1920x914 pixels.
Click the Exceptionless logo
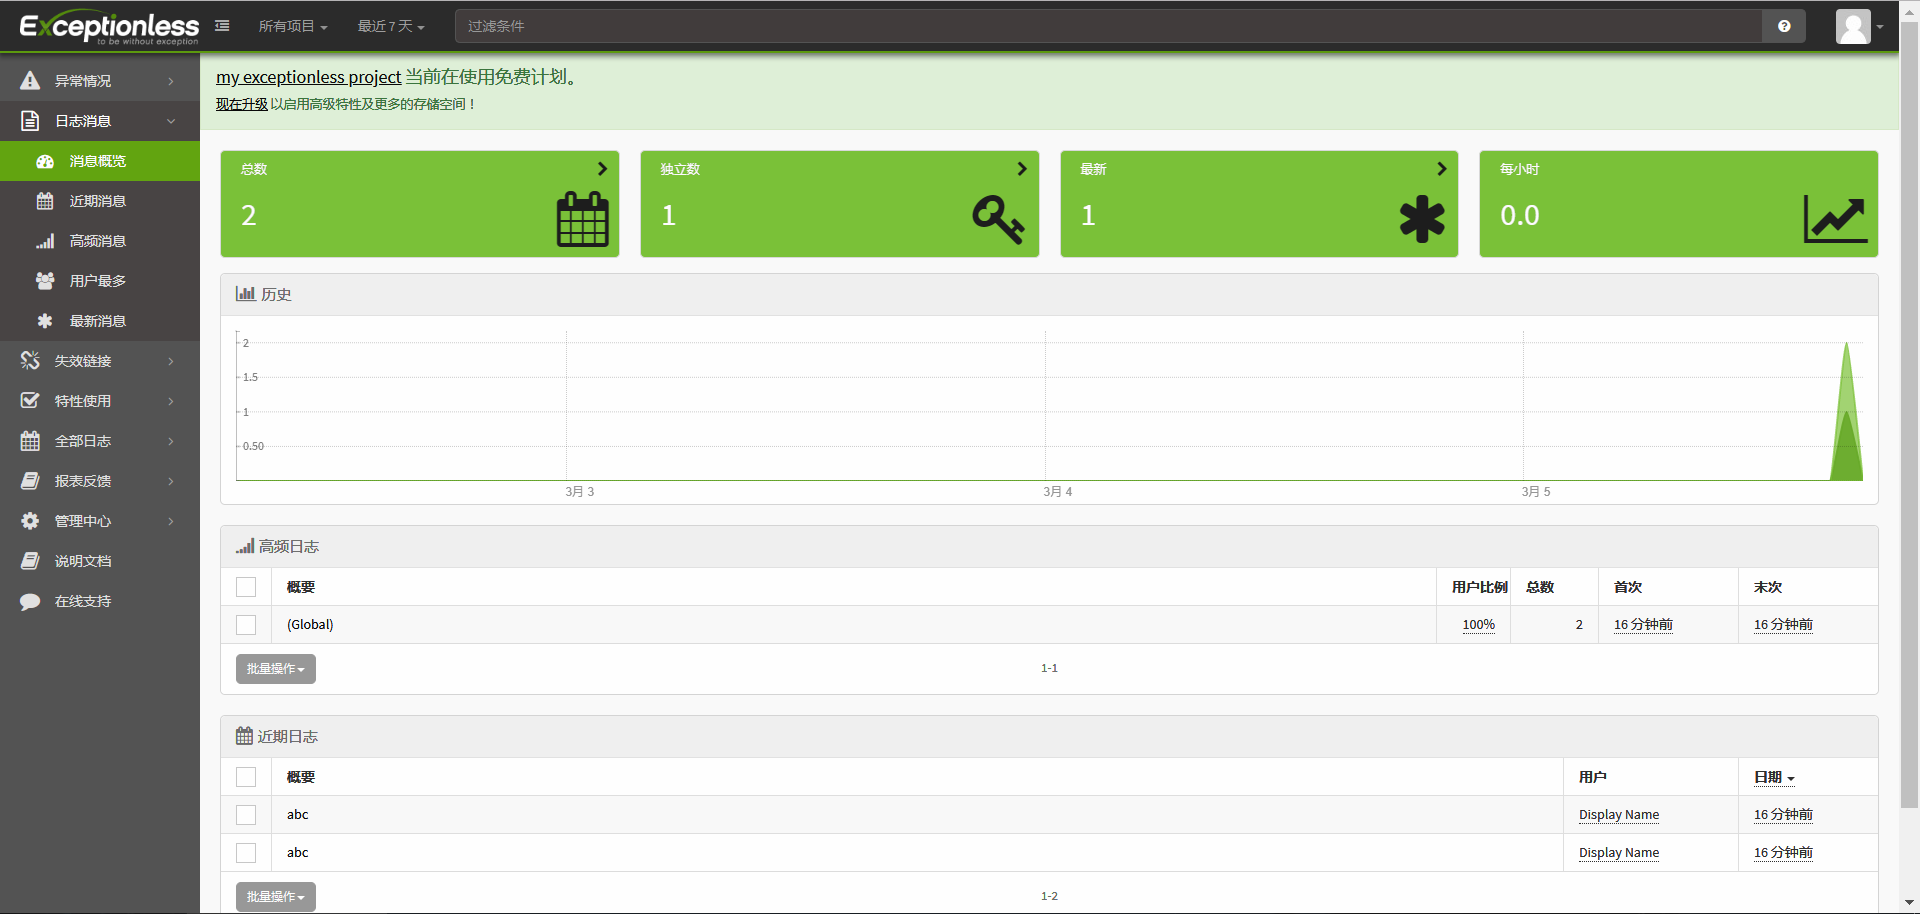coord(109,27)
